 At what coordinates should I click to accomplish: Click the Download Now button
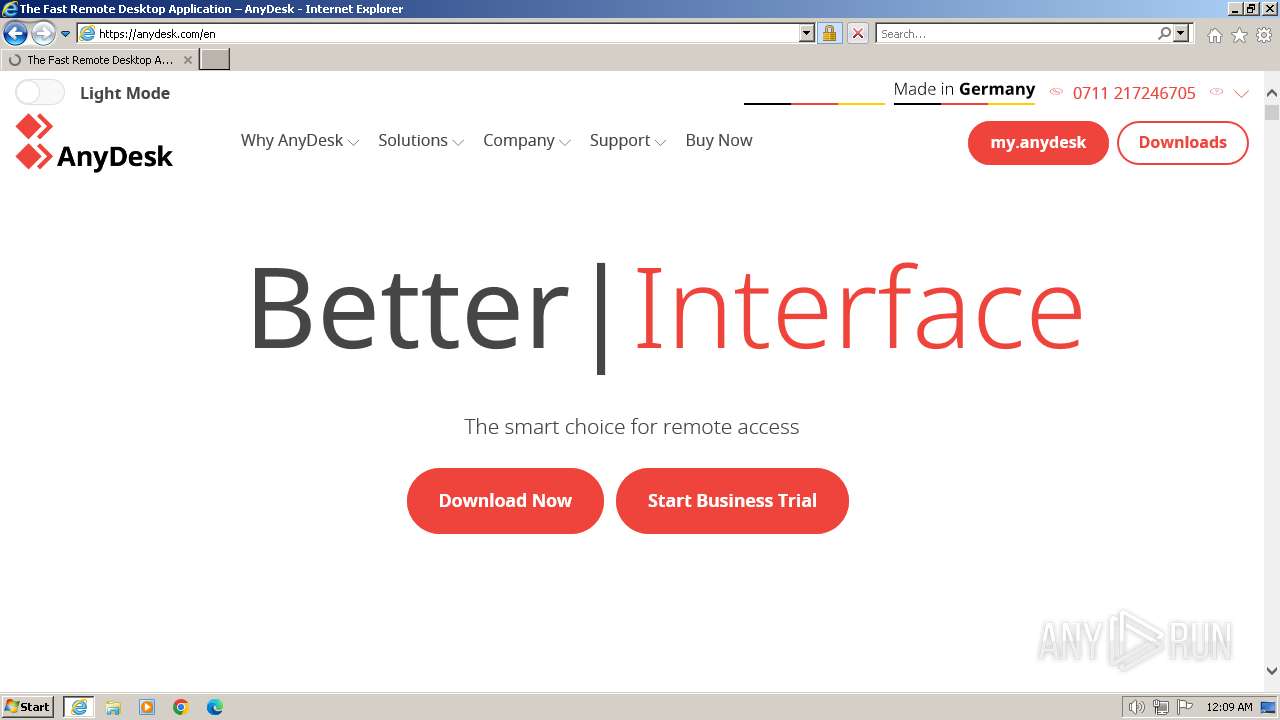tap(505, 501)
